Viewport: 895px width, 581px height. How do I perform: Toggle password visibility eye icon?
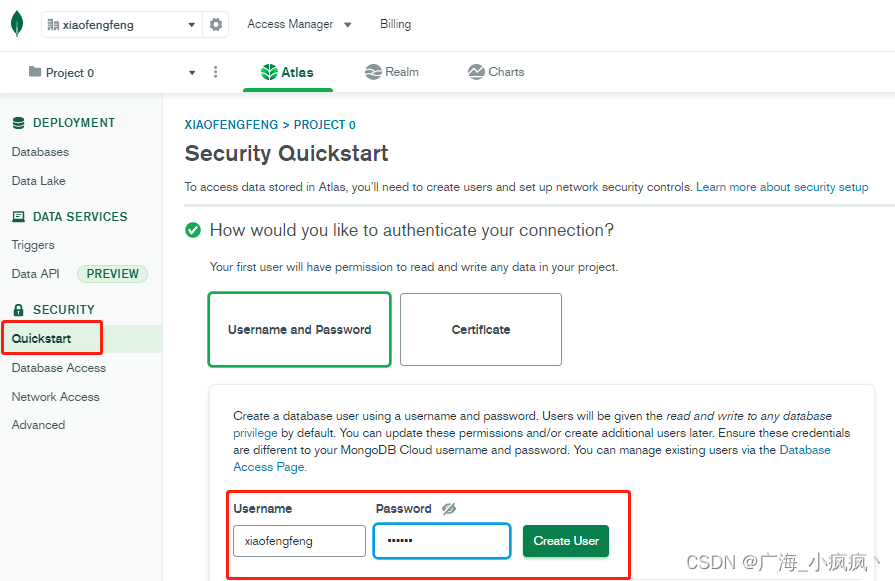(x=449, y=509)
